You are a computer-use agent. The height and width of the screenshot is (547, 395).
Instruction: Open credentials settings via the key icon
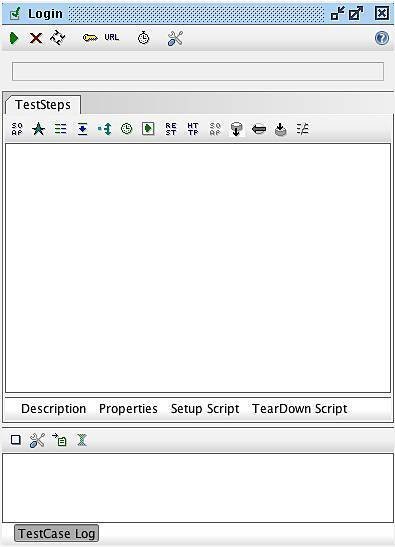tap(90, 38)
